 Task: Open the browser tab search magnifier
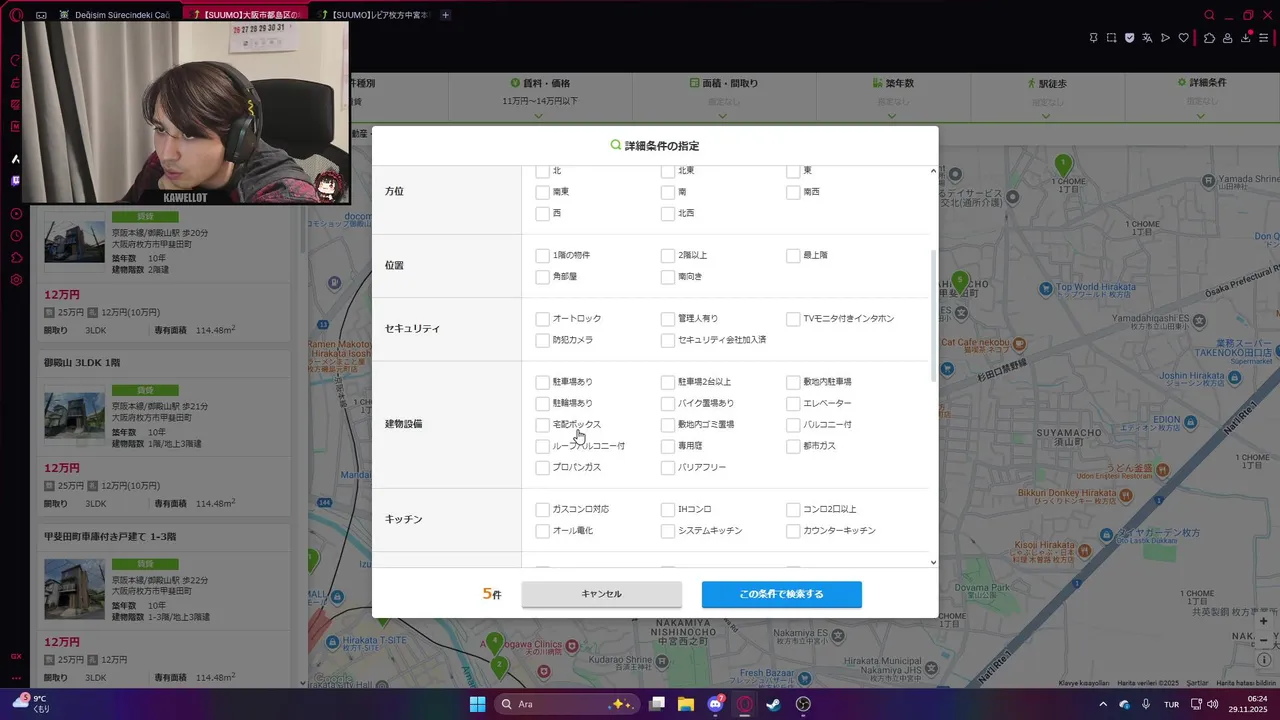1210,15
